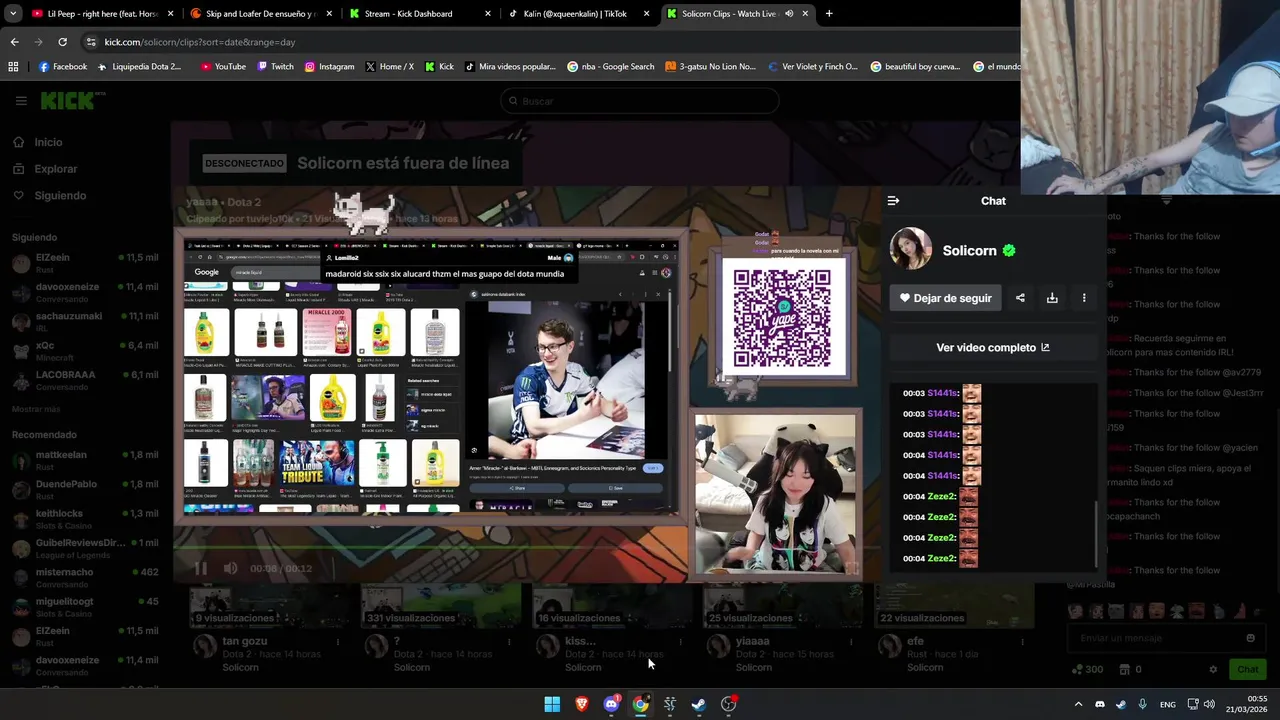Launch Brave from the taskbar
The image size is (1280, 720).
[582, 704]
